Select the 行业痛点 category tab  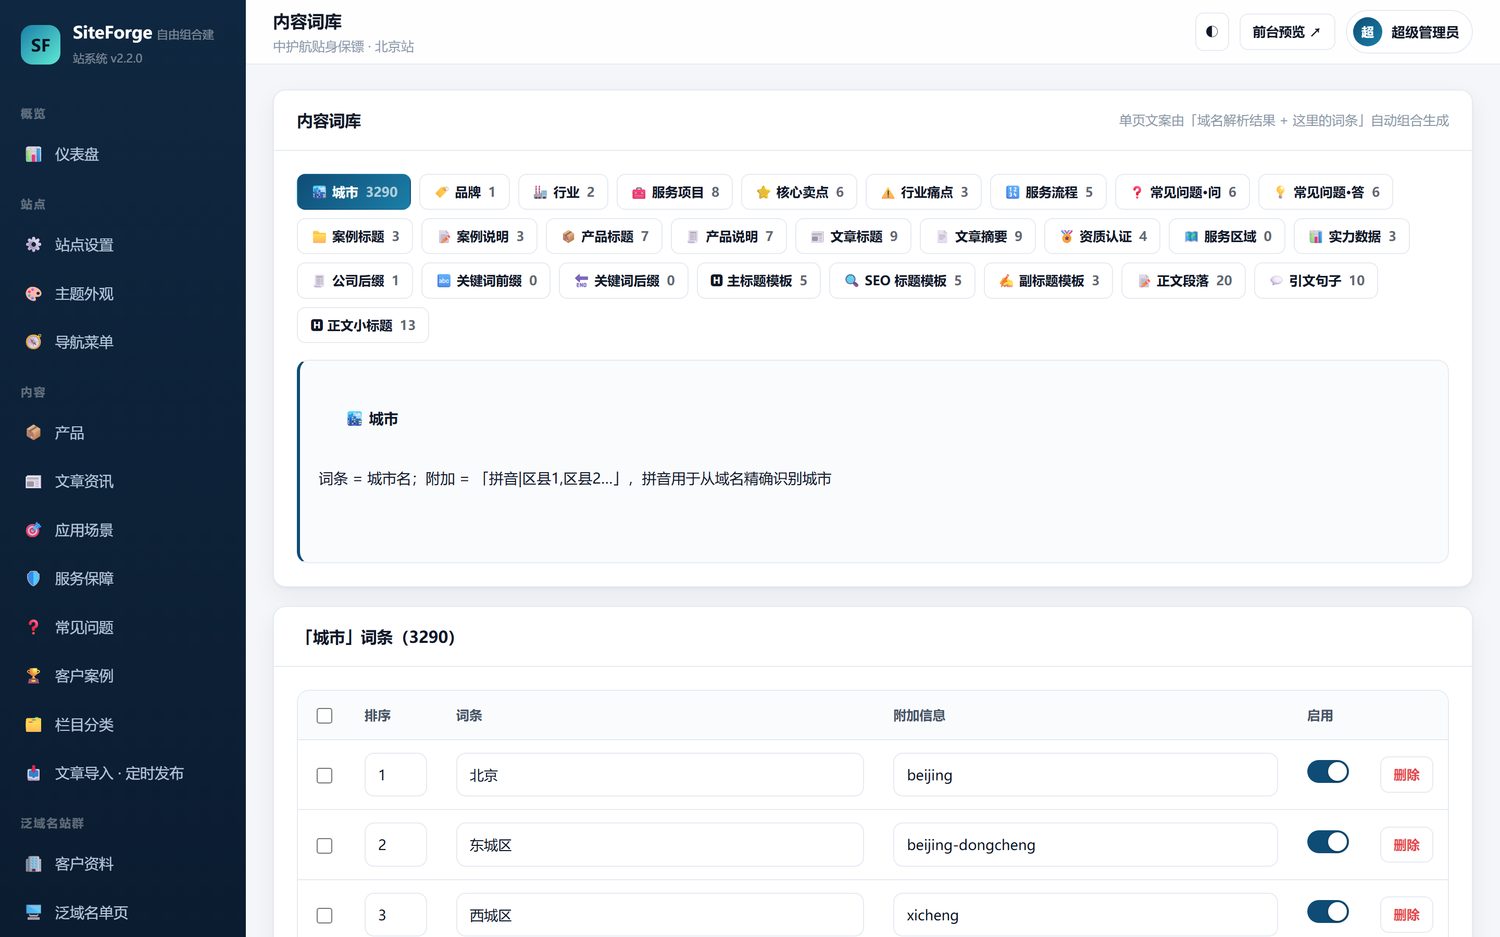tap(924, 192)
